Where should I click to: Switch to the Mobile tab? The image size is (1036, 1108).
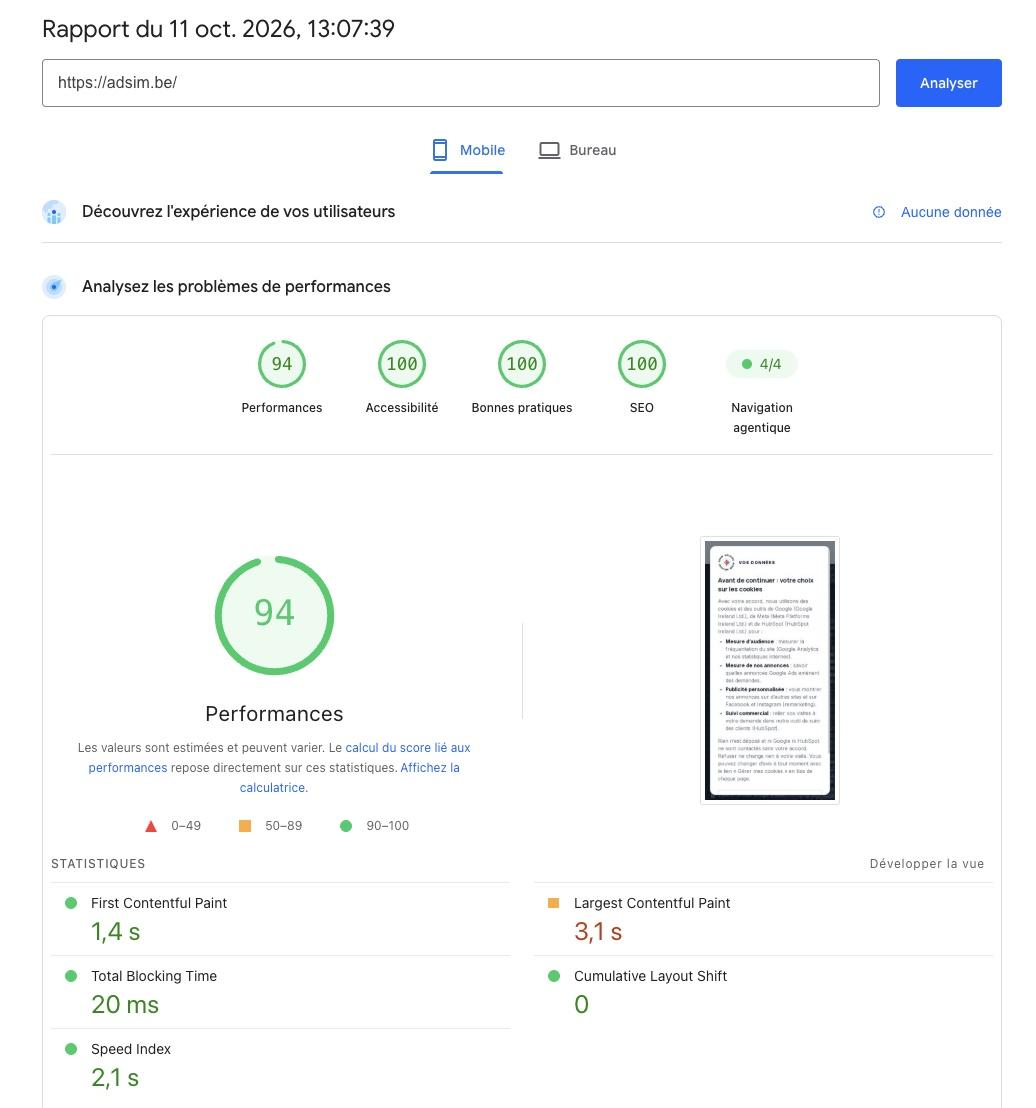coord(466,151)
